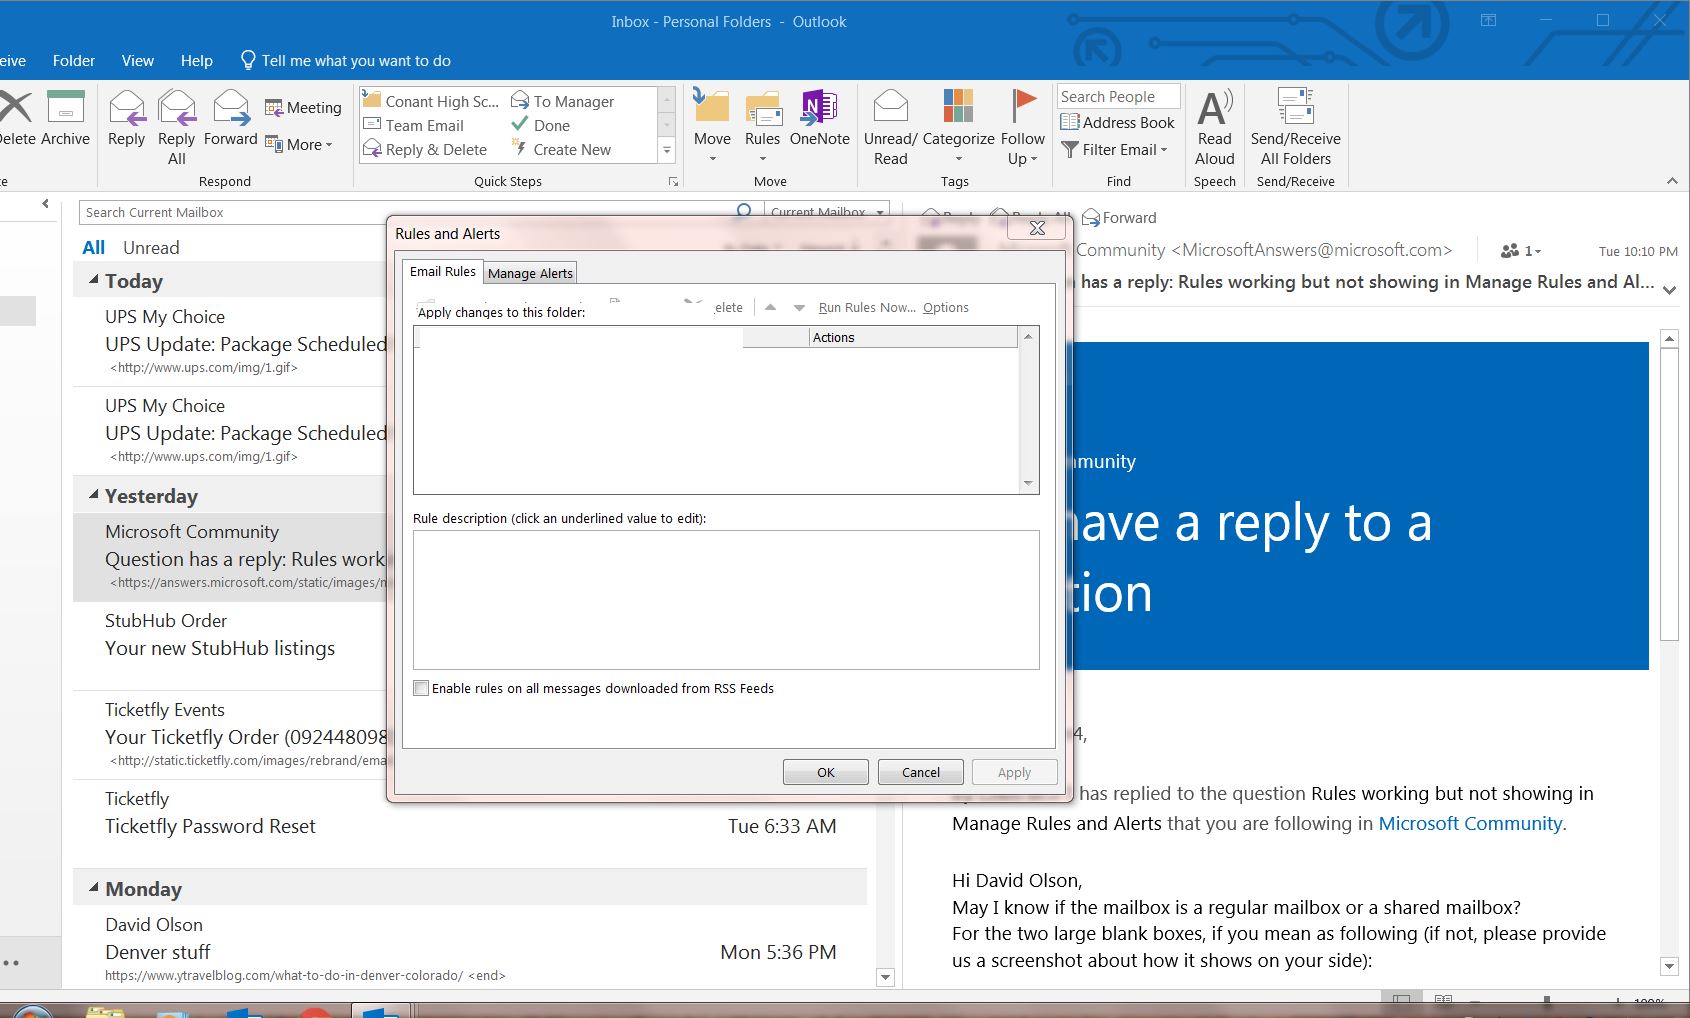Open the Address Book

1117,122
